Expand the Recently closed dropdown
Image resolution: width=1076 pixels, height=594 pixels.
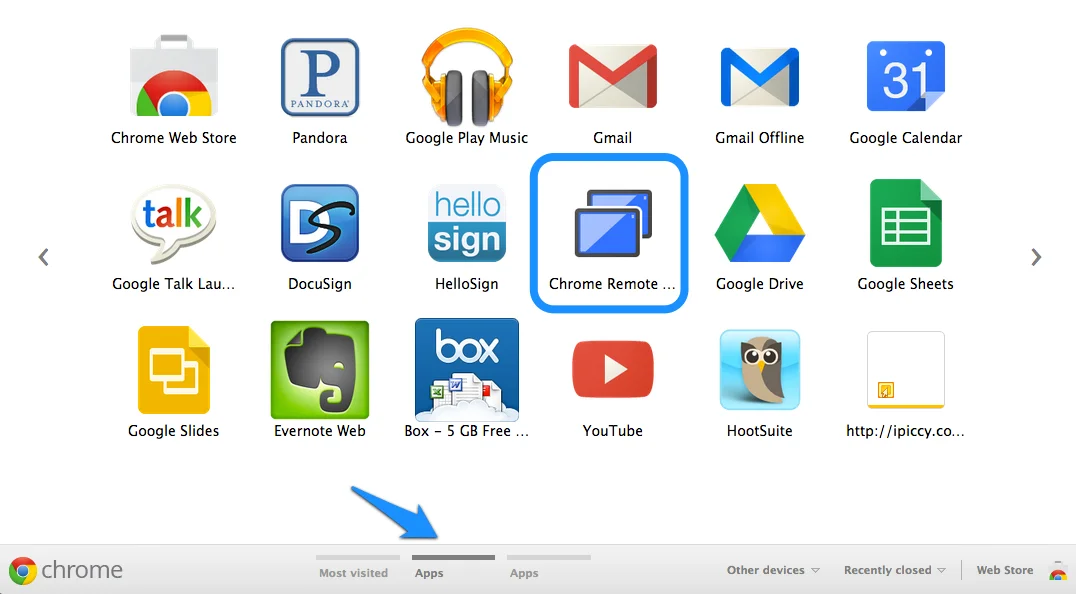895,570
